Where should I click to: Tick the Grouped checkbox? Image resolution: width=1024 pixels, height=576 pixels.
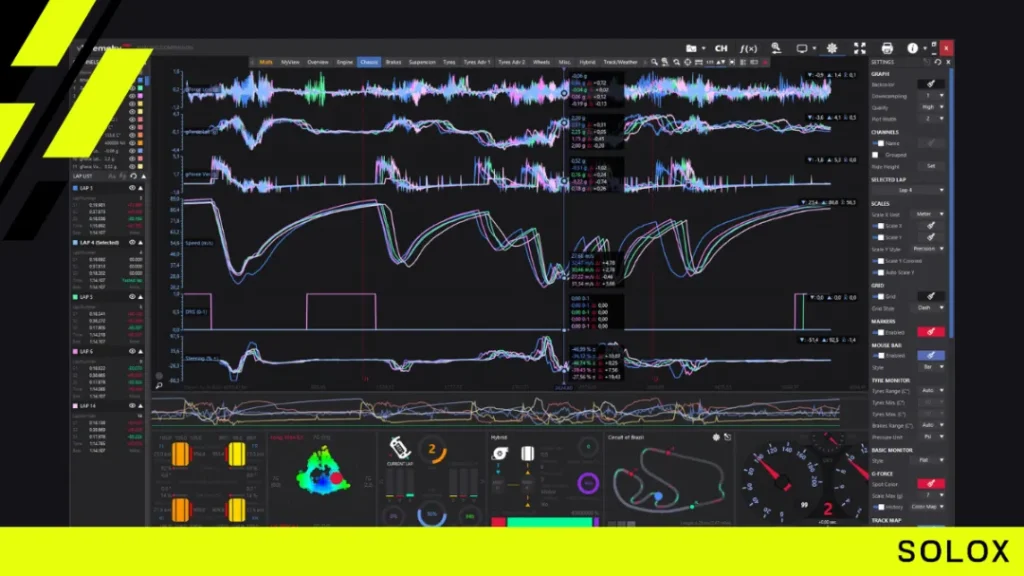(875, 155)
